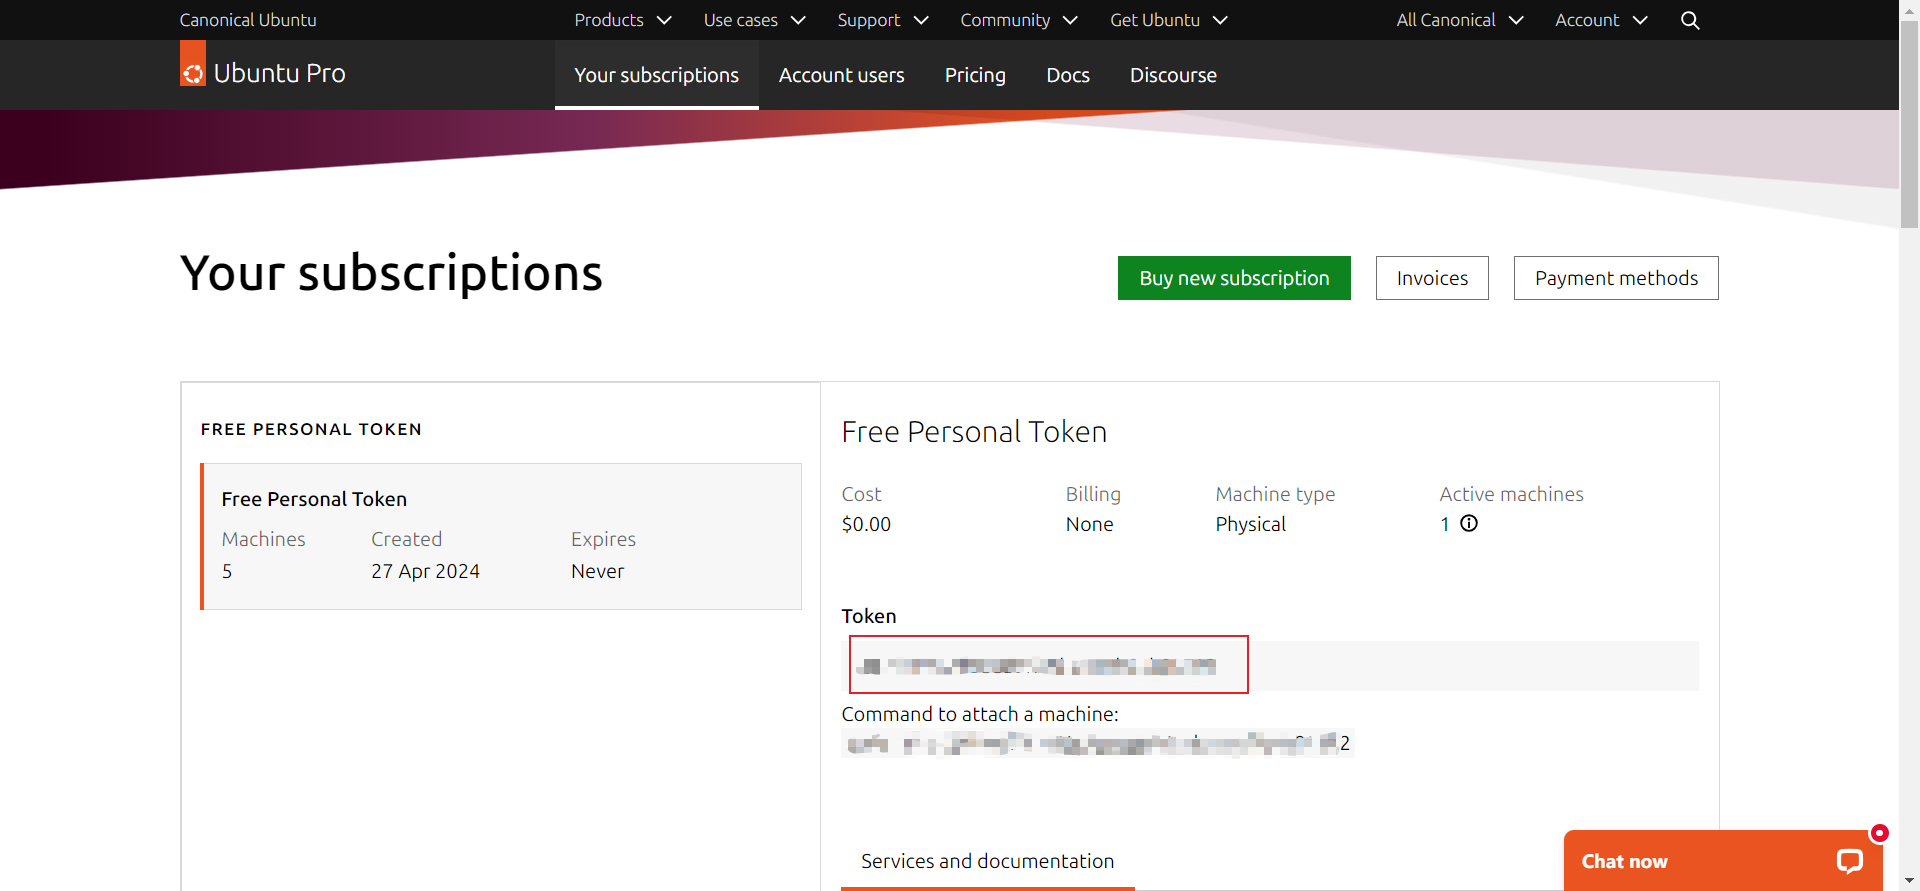Click the Token value field
Viewport: 1920px width, 891px height.
[x=1048, y=665]
